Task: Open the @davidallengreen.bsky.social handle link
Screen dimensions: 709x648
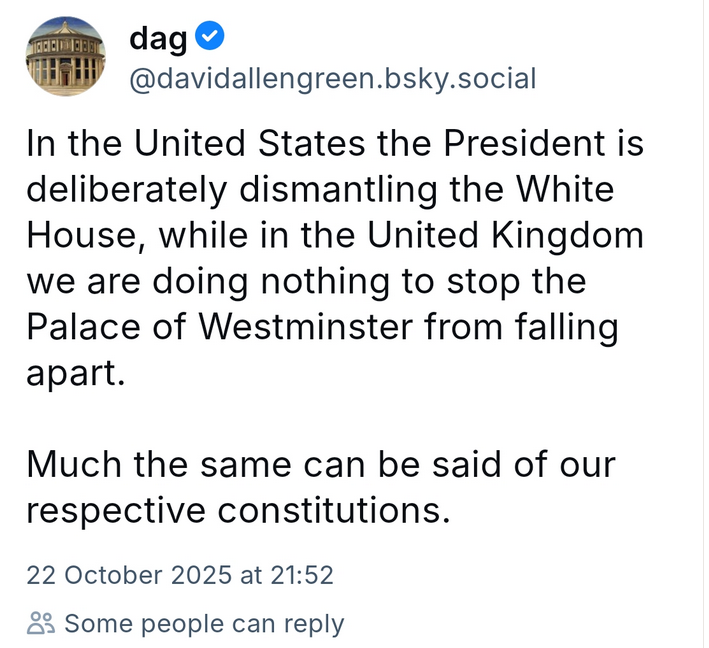Action: [x=332, y=78]
